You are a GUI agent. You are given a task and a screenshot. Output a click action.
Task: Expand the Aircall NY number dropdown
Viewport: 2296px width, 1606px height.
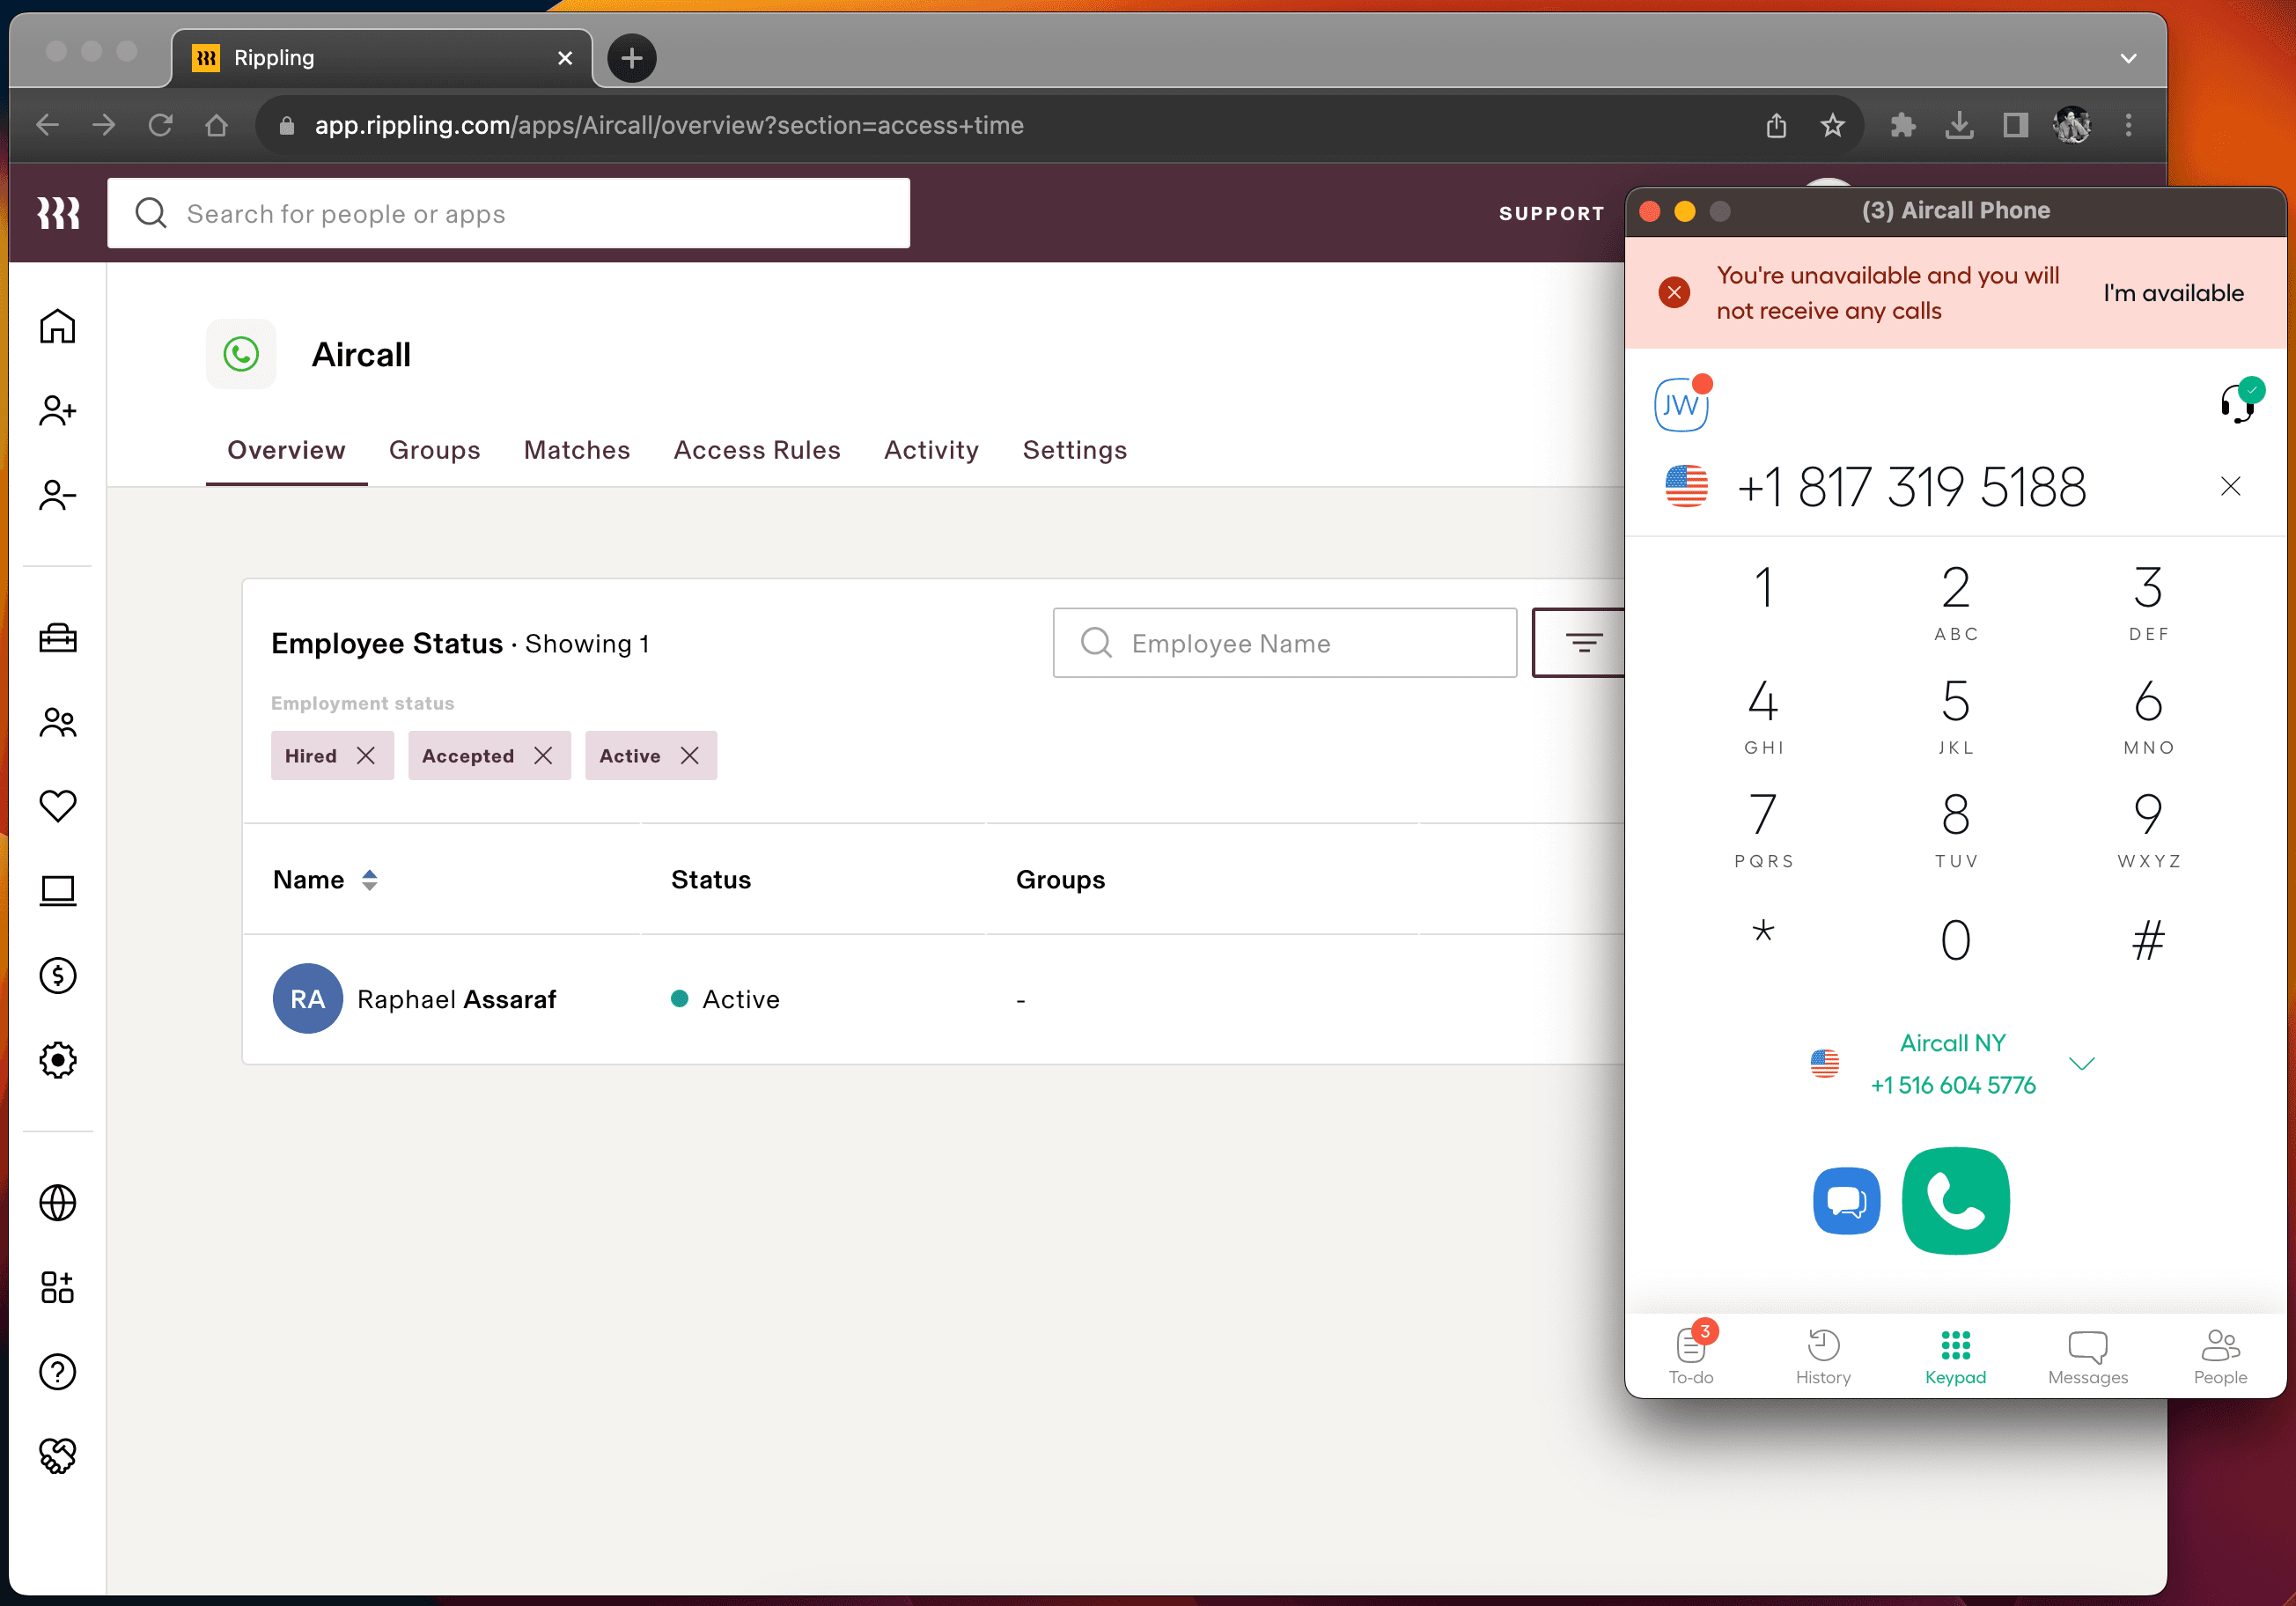(2081, 1063)
